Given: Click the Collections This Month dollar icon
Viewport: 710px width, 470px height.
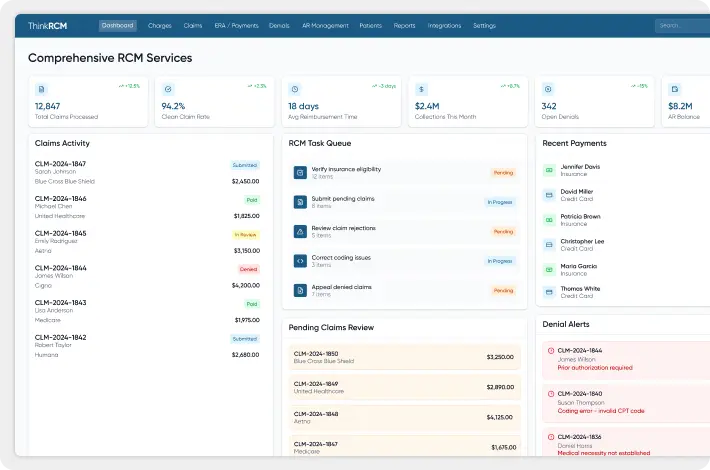Looking at the screenshot, I should click(421, 89).
